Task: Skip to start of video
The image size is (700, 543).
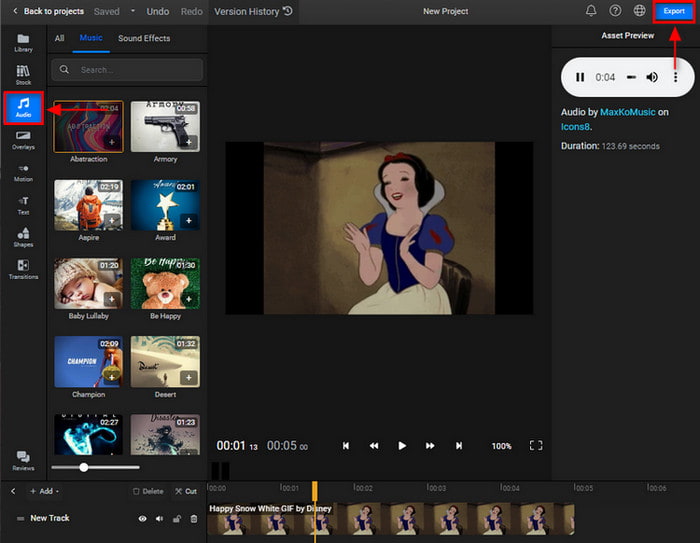Action: (346, 446)
